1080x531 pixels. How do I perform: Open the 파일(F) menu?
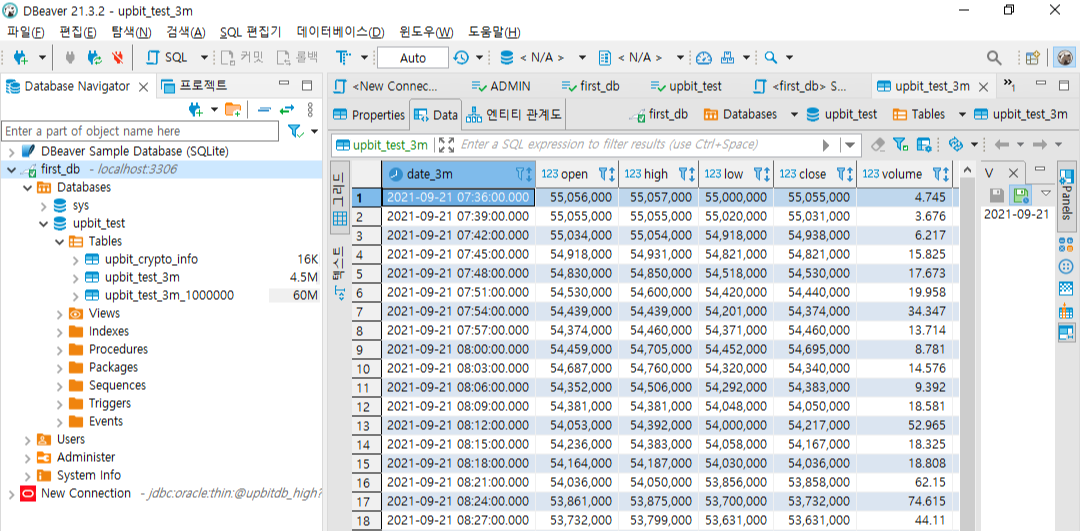coord(26,32)
